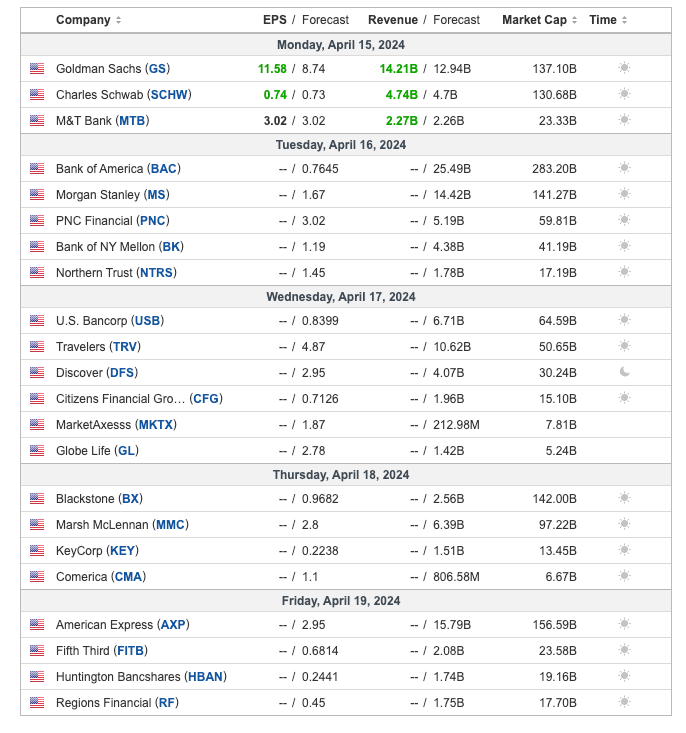Click the sun time icon in KeyCorp row

click(x=624, y=550)
